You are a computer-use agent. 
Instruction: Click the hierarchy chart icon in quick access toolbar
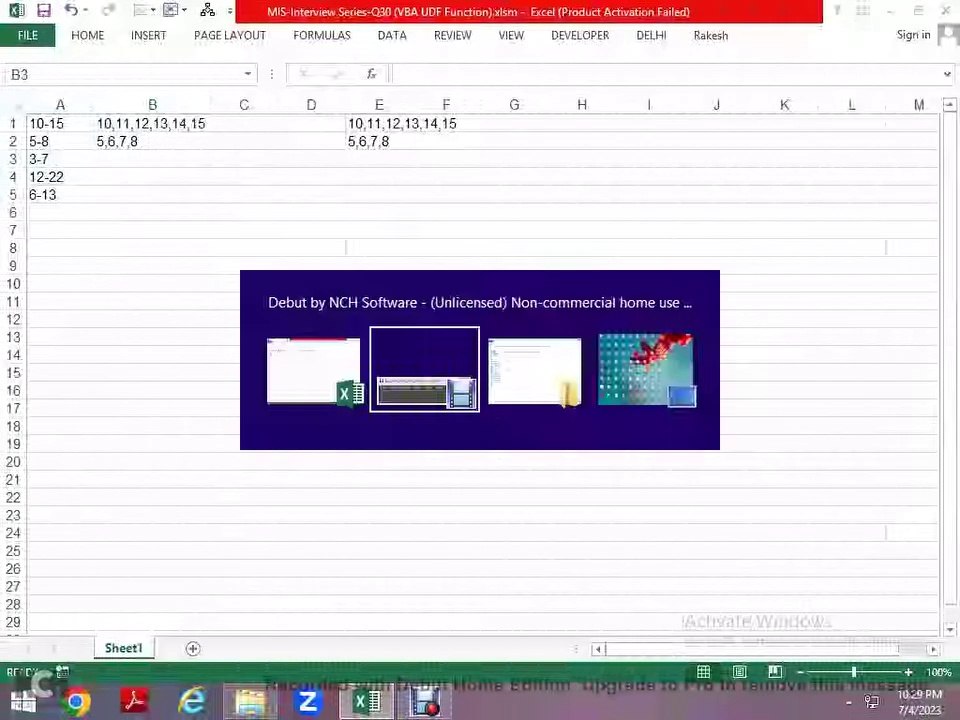click(x=208, y=10)
